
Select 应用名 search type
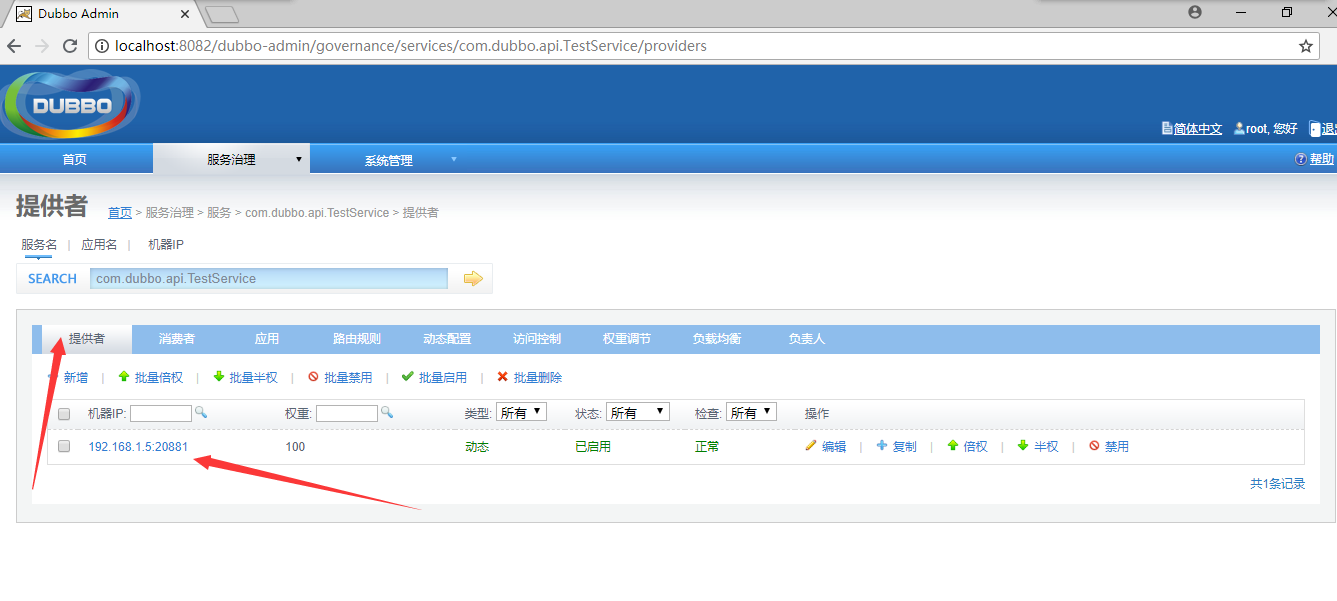99,245
